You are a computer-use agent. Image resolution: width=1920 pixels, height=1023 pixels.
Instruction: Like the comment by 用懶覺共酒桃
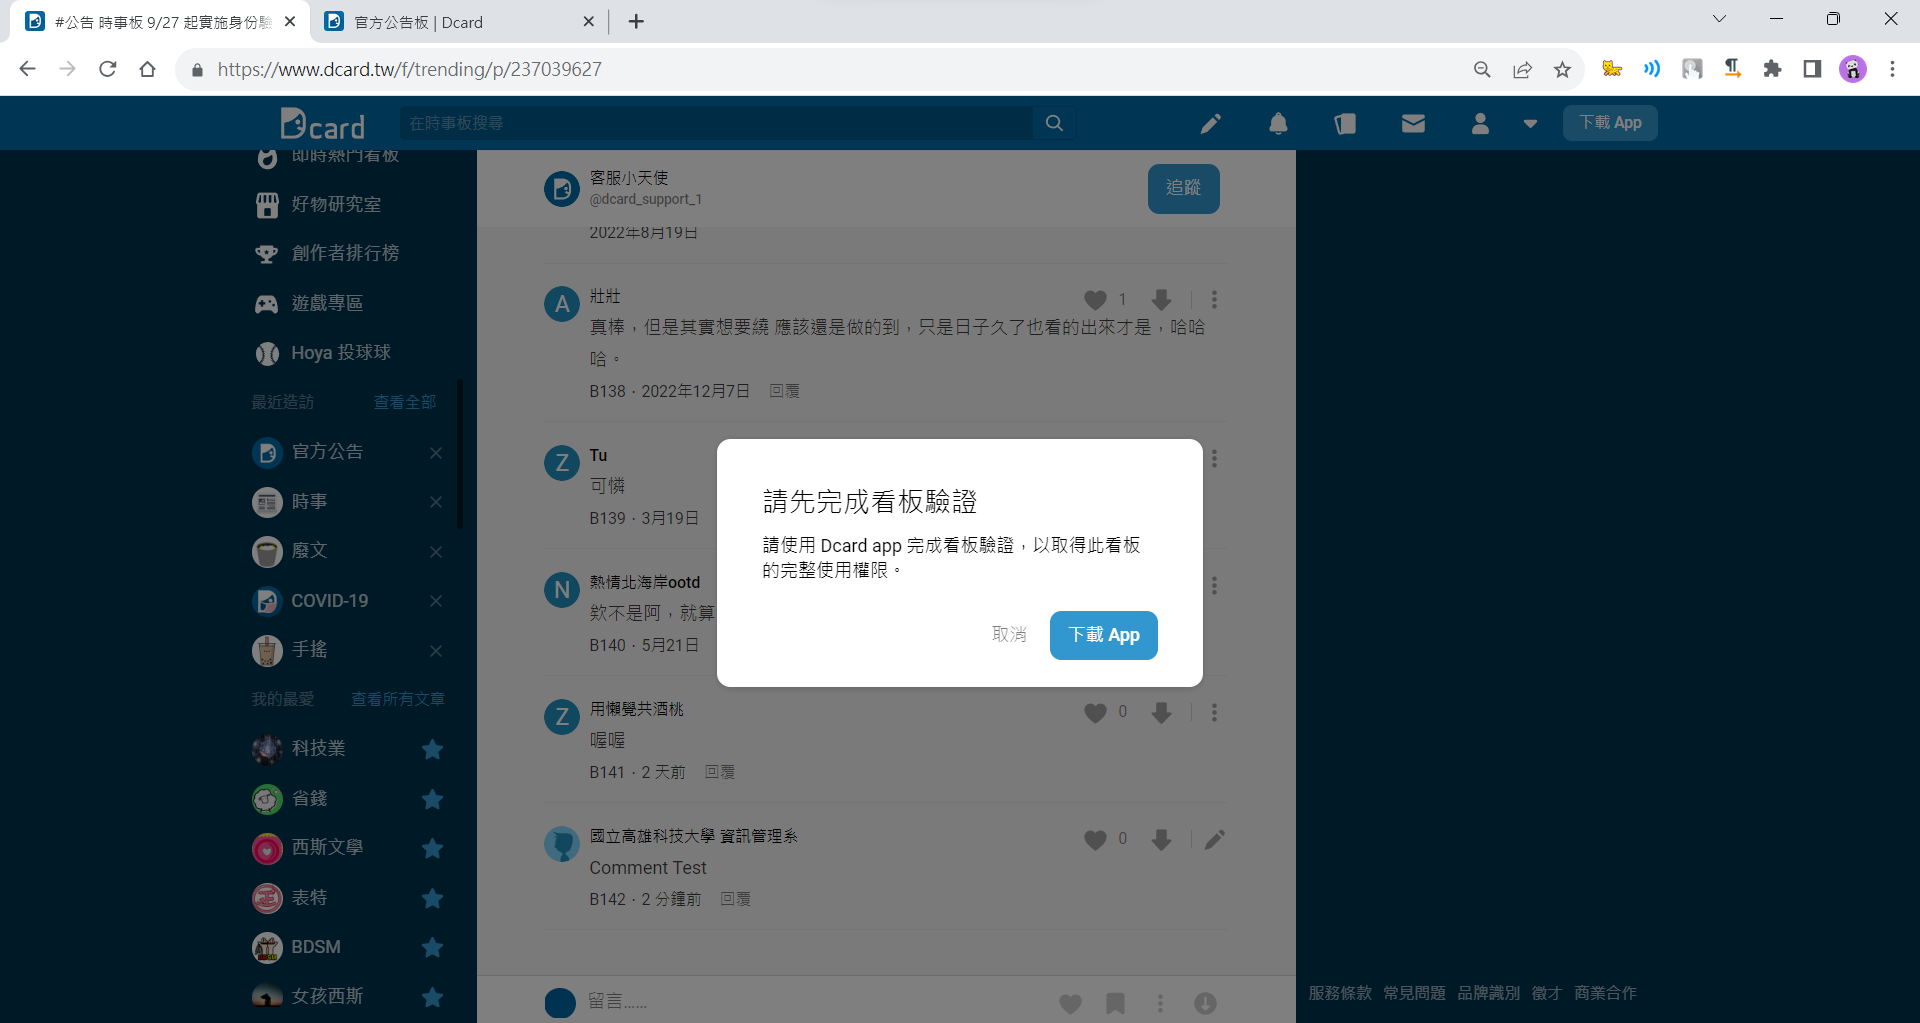(x=1095, y=713)
